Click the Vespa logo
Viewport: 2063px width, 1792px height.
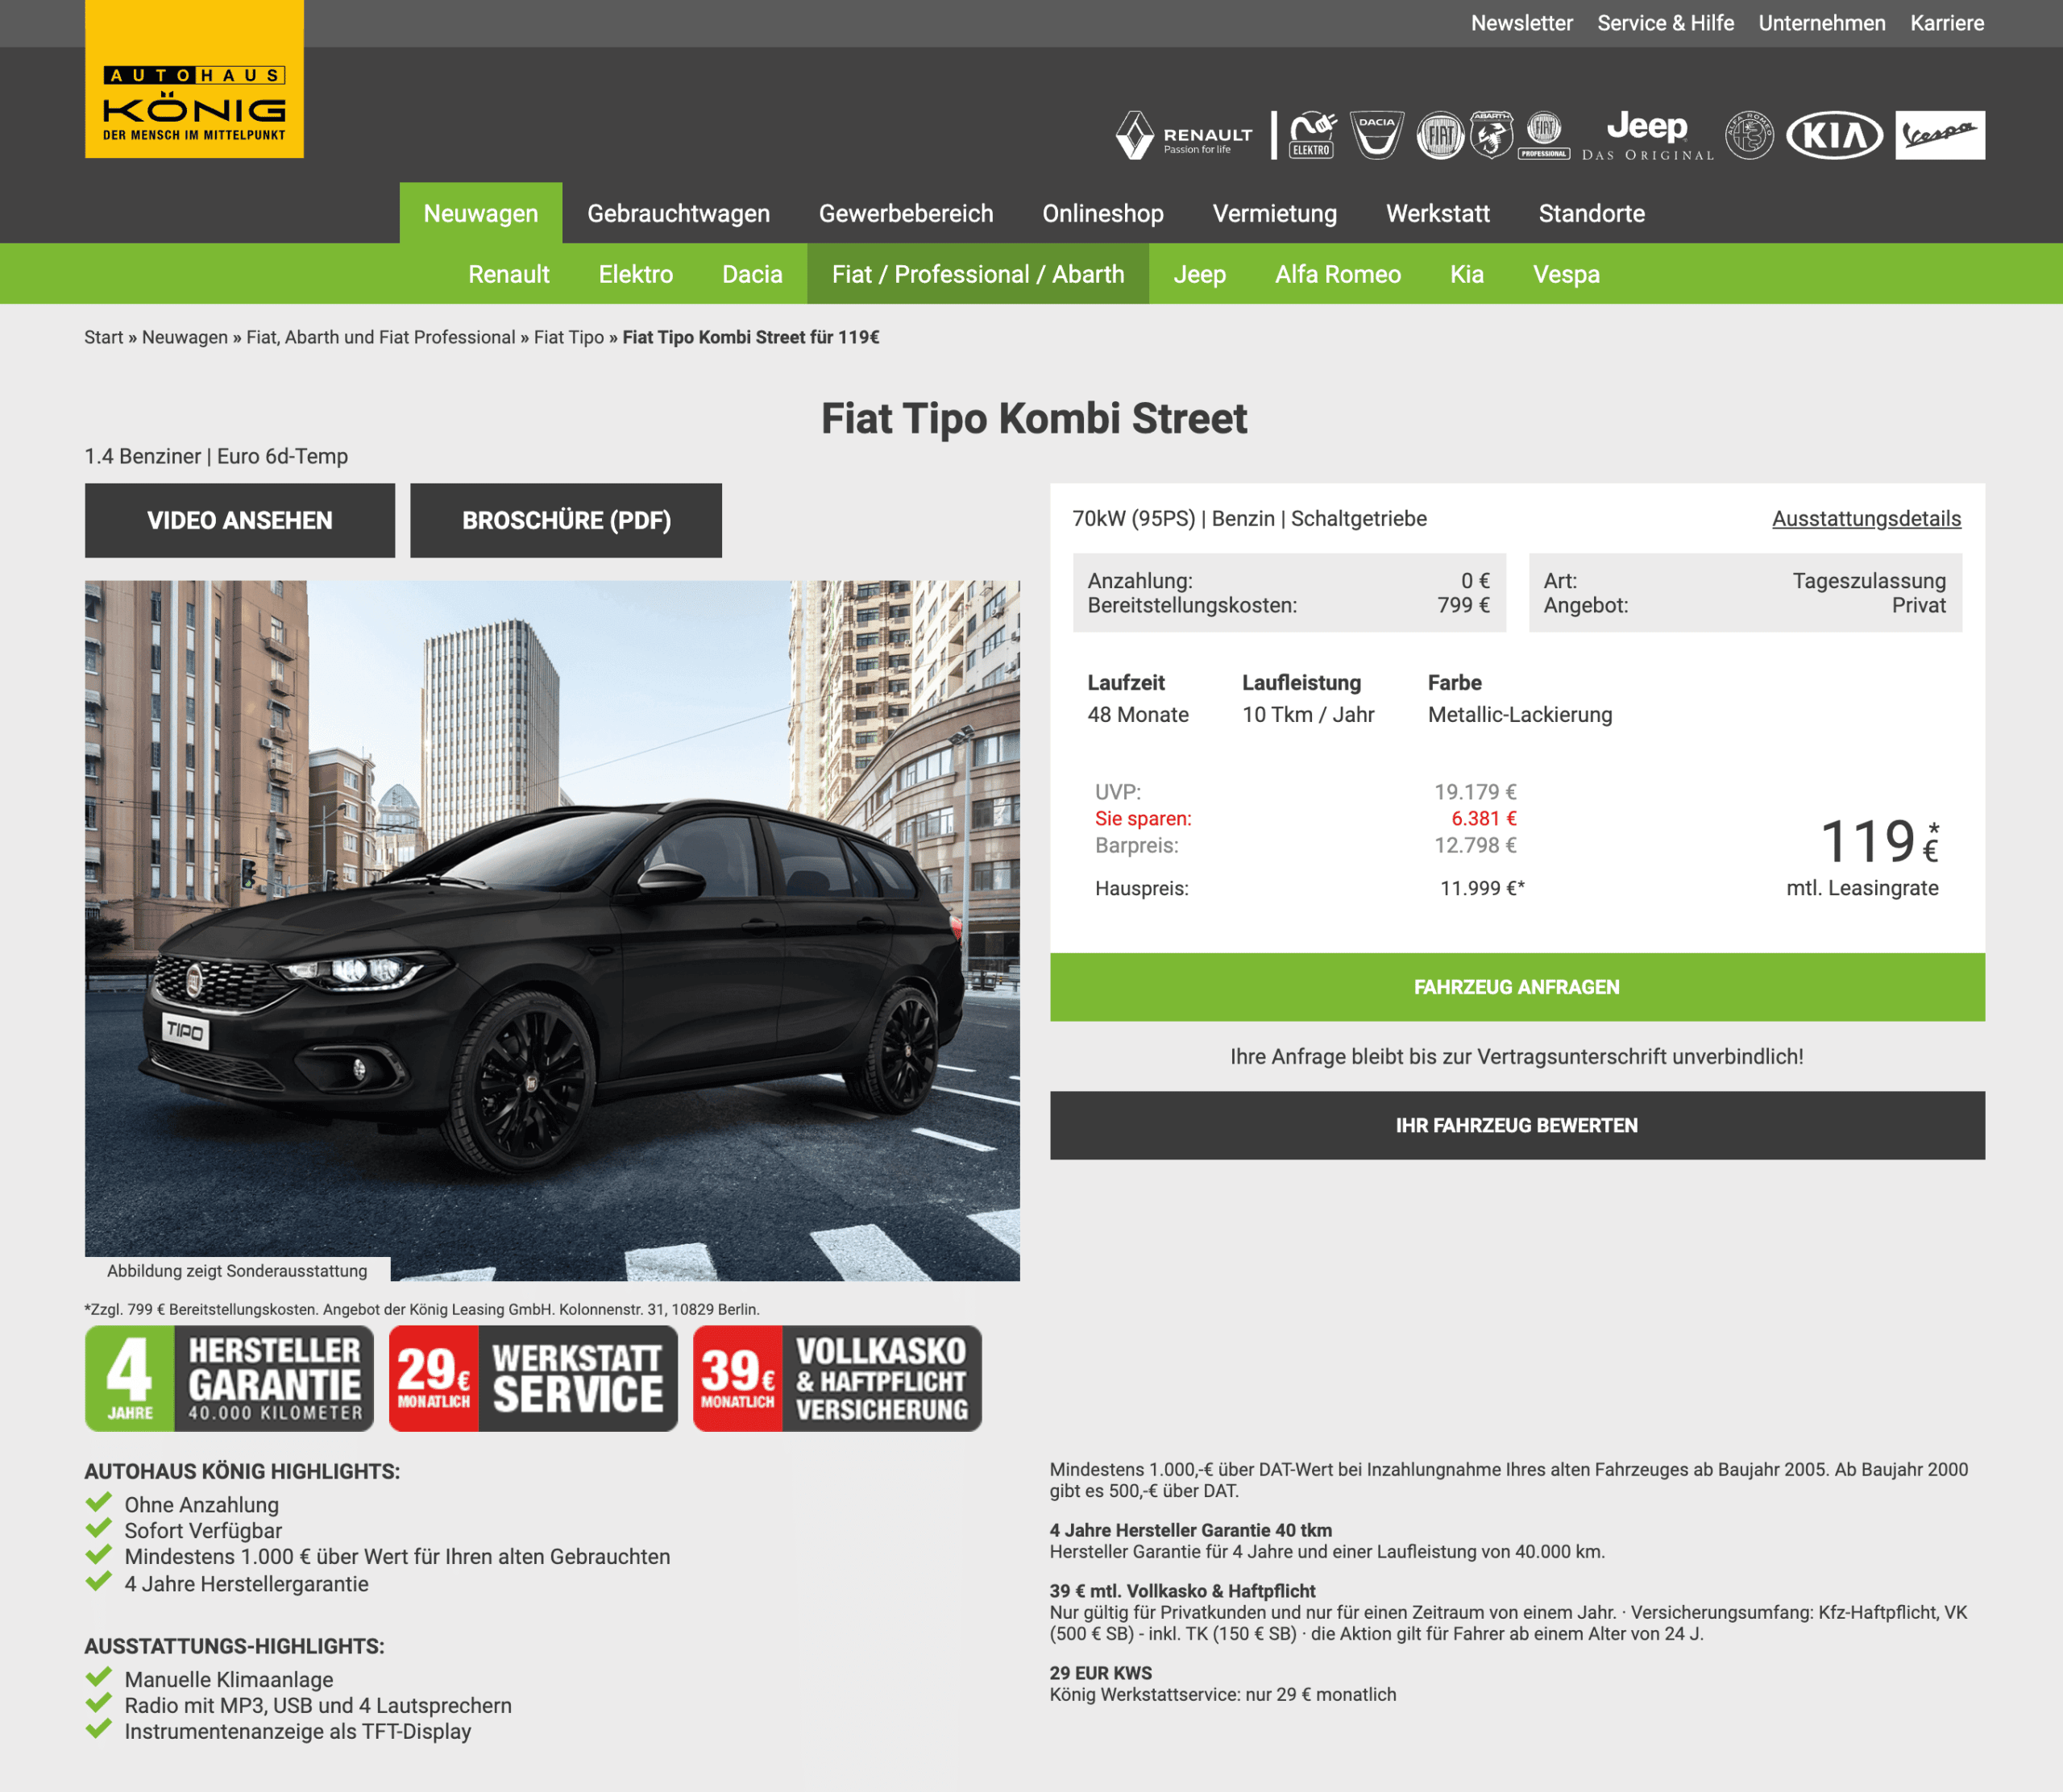(1940, 135)
